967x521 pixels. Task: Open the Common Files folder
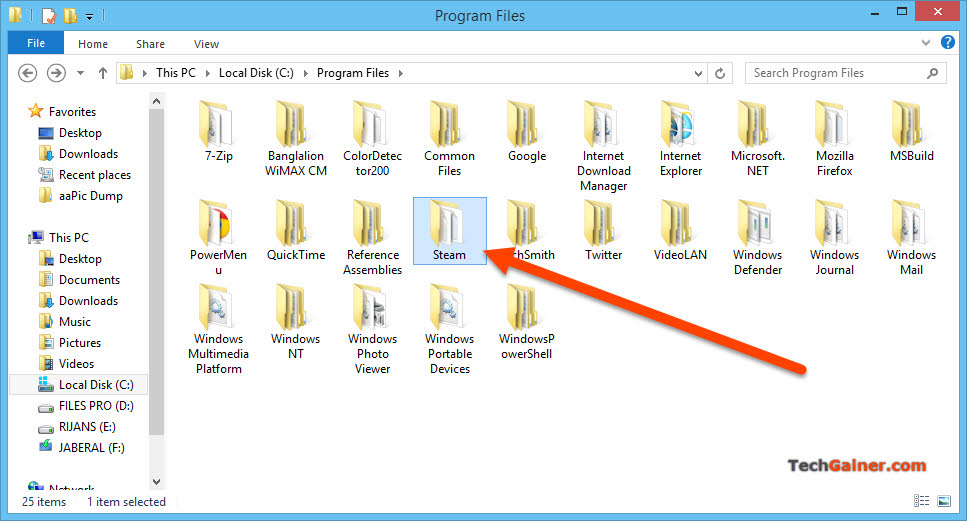[450, 139]
